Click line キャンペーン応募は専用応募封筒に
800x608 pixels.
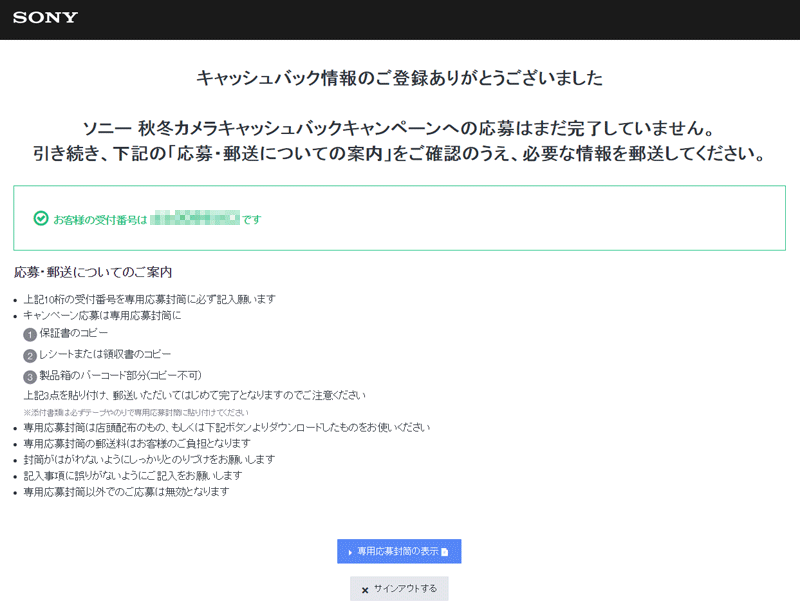(x=102, y=315)
